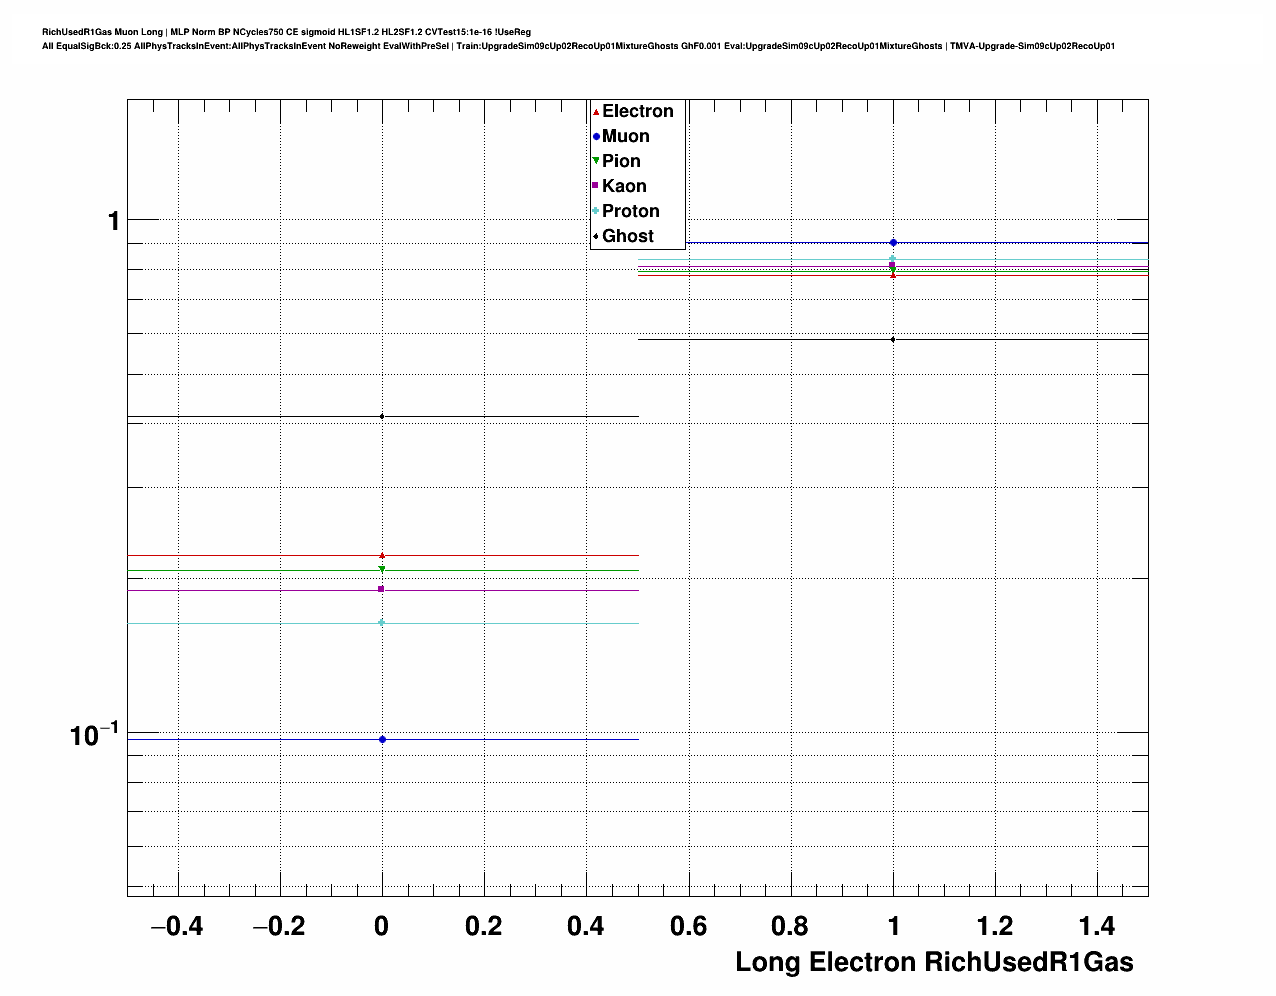The height and width of the screenshot is (996, 1276).
Task: Click the x-axis tick label 0.4
Action: (586, 926)
